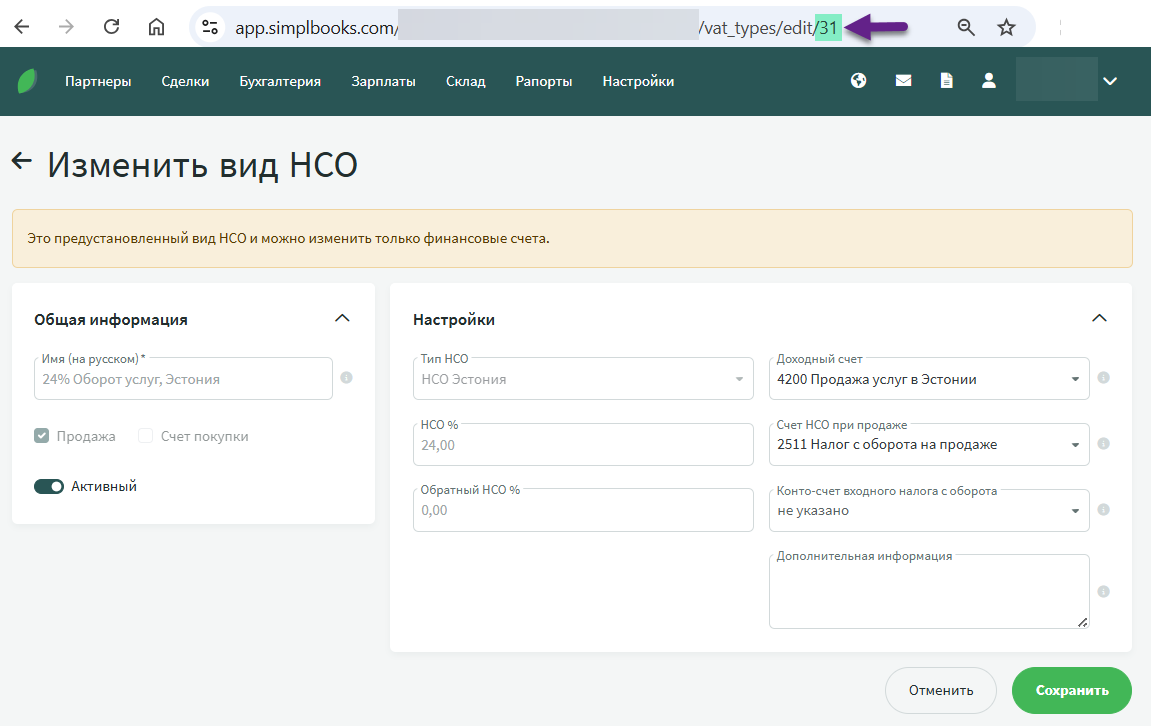Open the Счет НСО при продаже dropdown
The height and width of the screenshot is (726, 1151).
click(x=929, y=445)
